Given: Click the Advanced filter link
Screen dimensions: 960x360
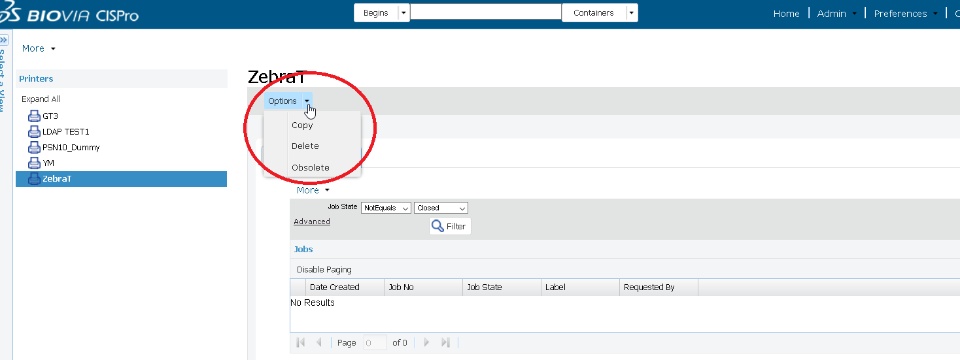Looking at the screenshot, I should point(312,222).
